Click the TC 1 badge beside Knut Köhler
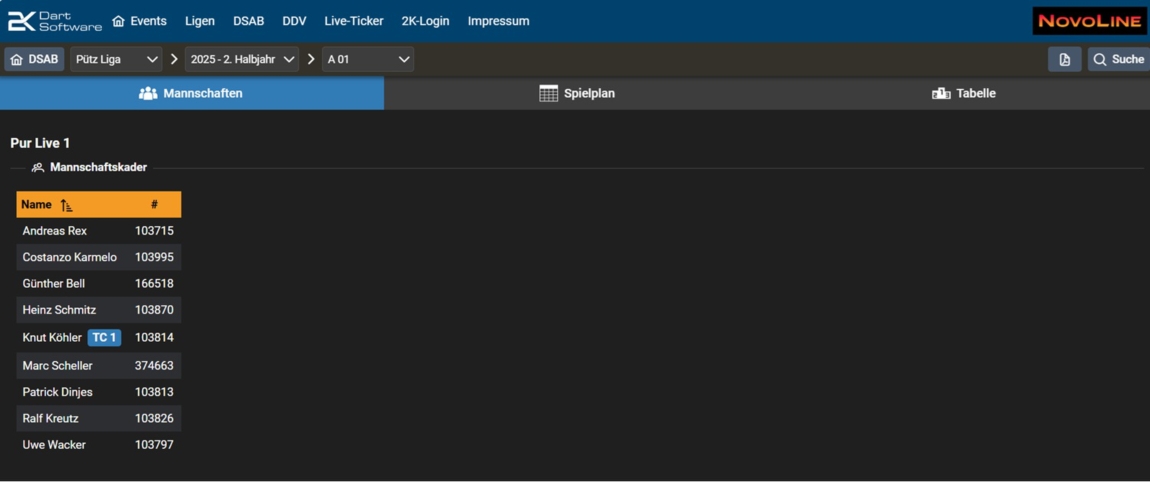The image size is (1150, 482). click(104, 338)
